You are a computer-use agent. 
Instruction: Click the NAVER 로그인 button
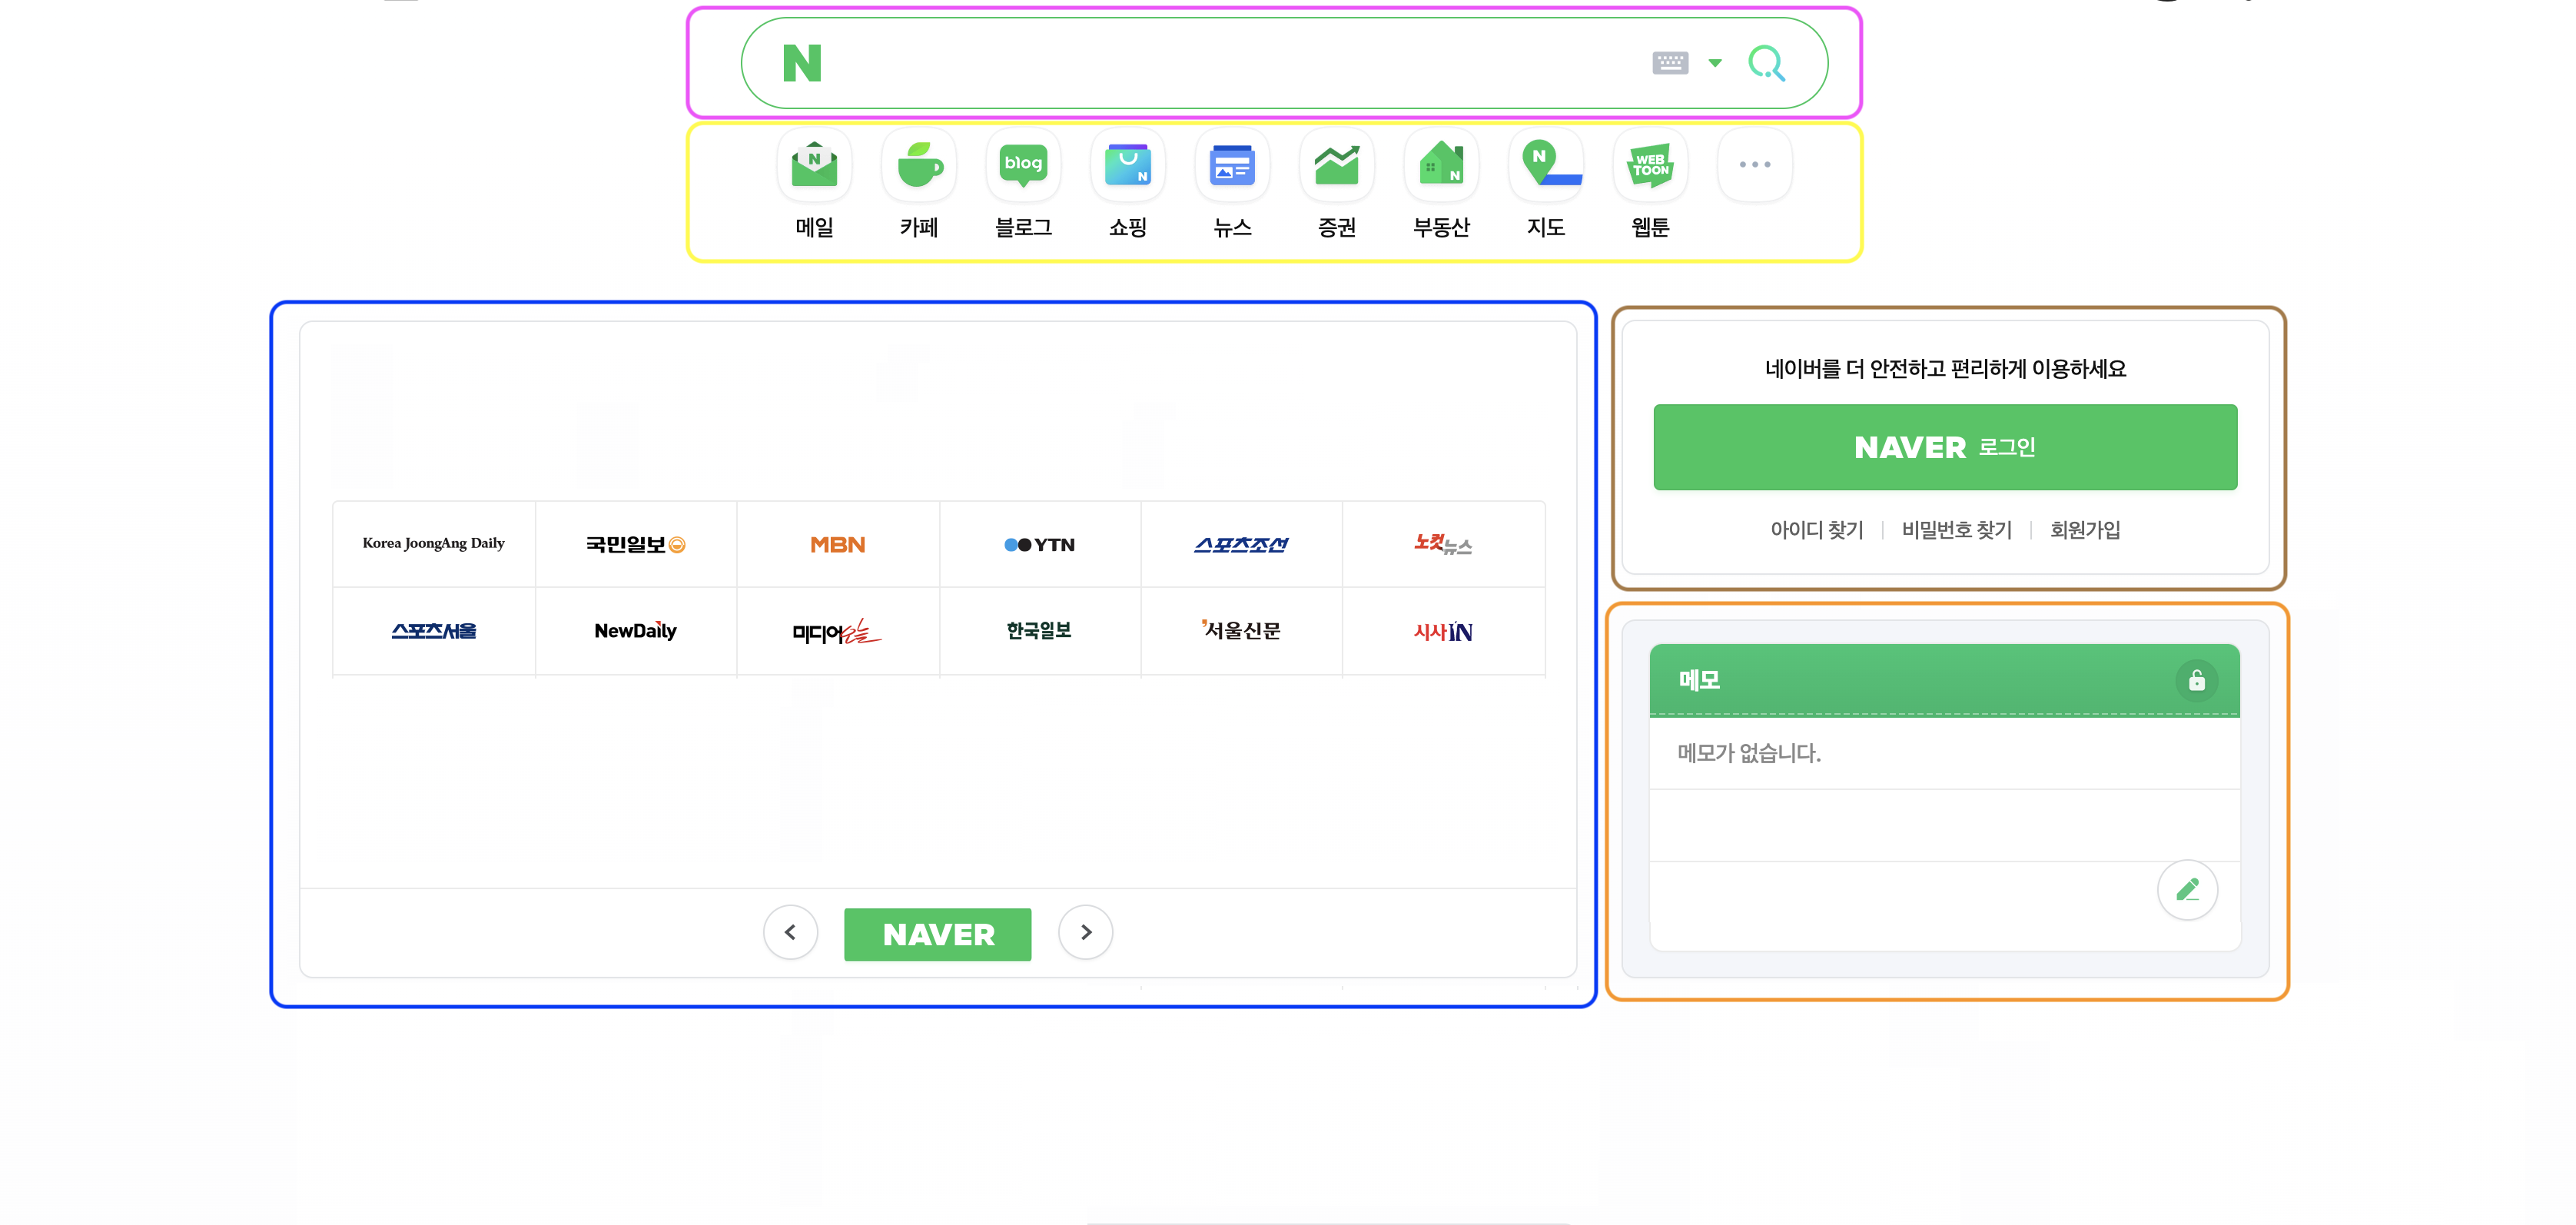pos(1945,447)
